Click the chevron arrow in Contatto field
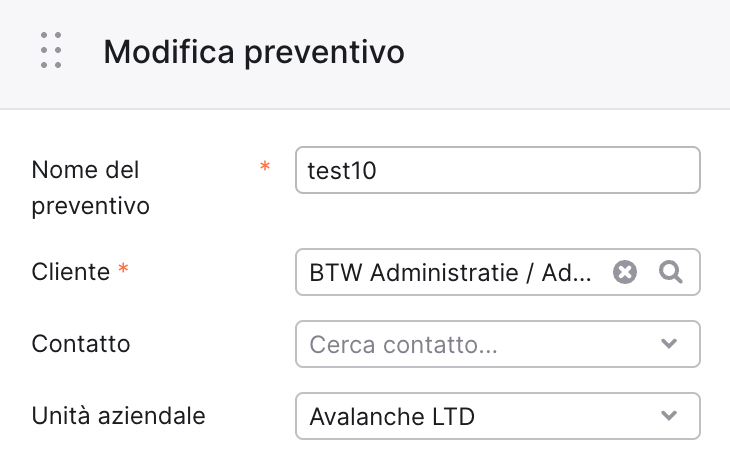Image resolution: width=730 pixels, height=458 pixels. click(x=669, y=344)
